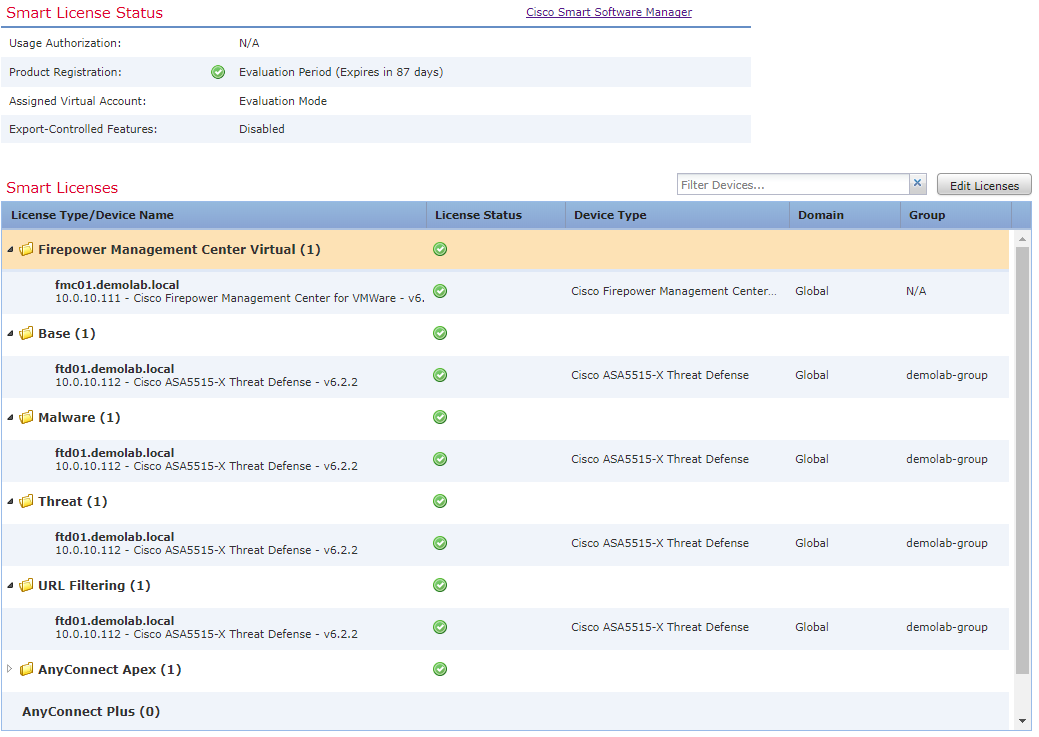
Task: Click the license list scrollbar up arrow
Action: tap(1022, 239)
